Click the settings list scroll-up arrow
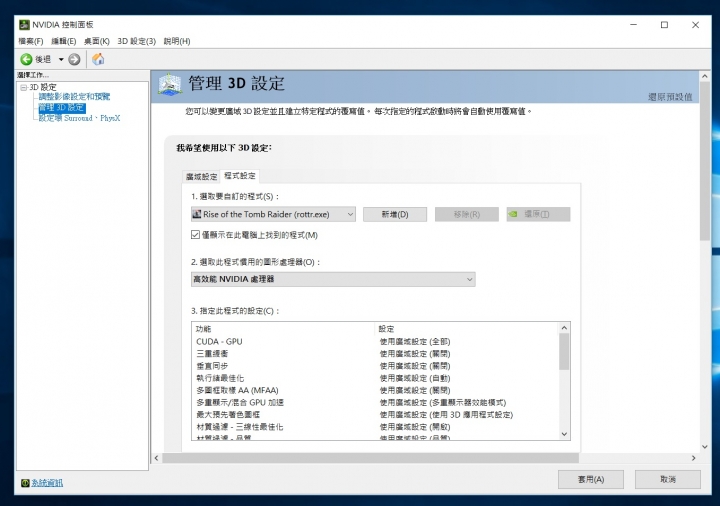The image size is (720, 506). pyautogui.click(x=564, y=328)
